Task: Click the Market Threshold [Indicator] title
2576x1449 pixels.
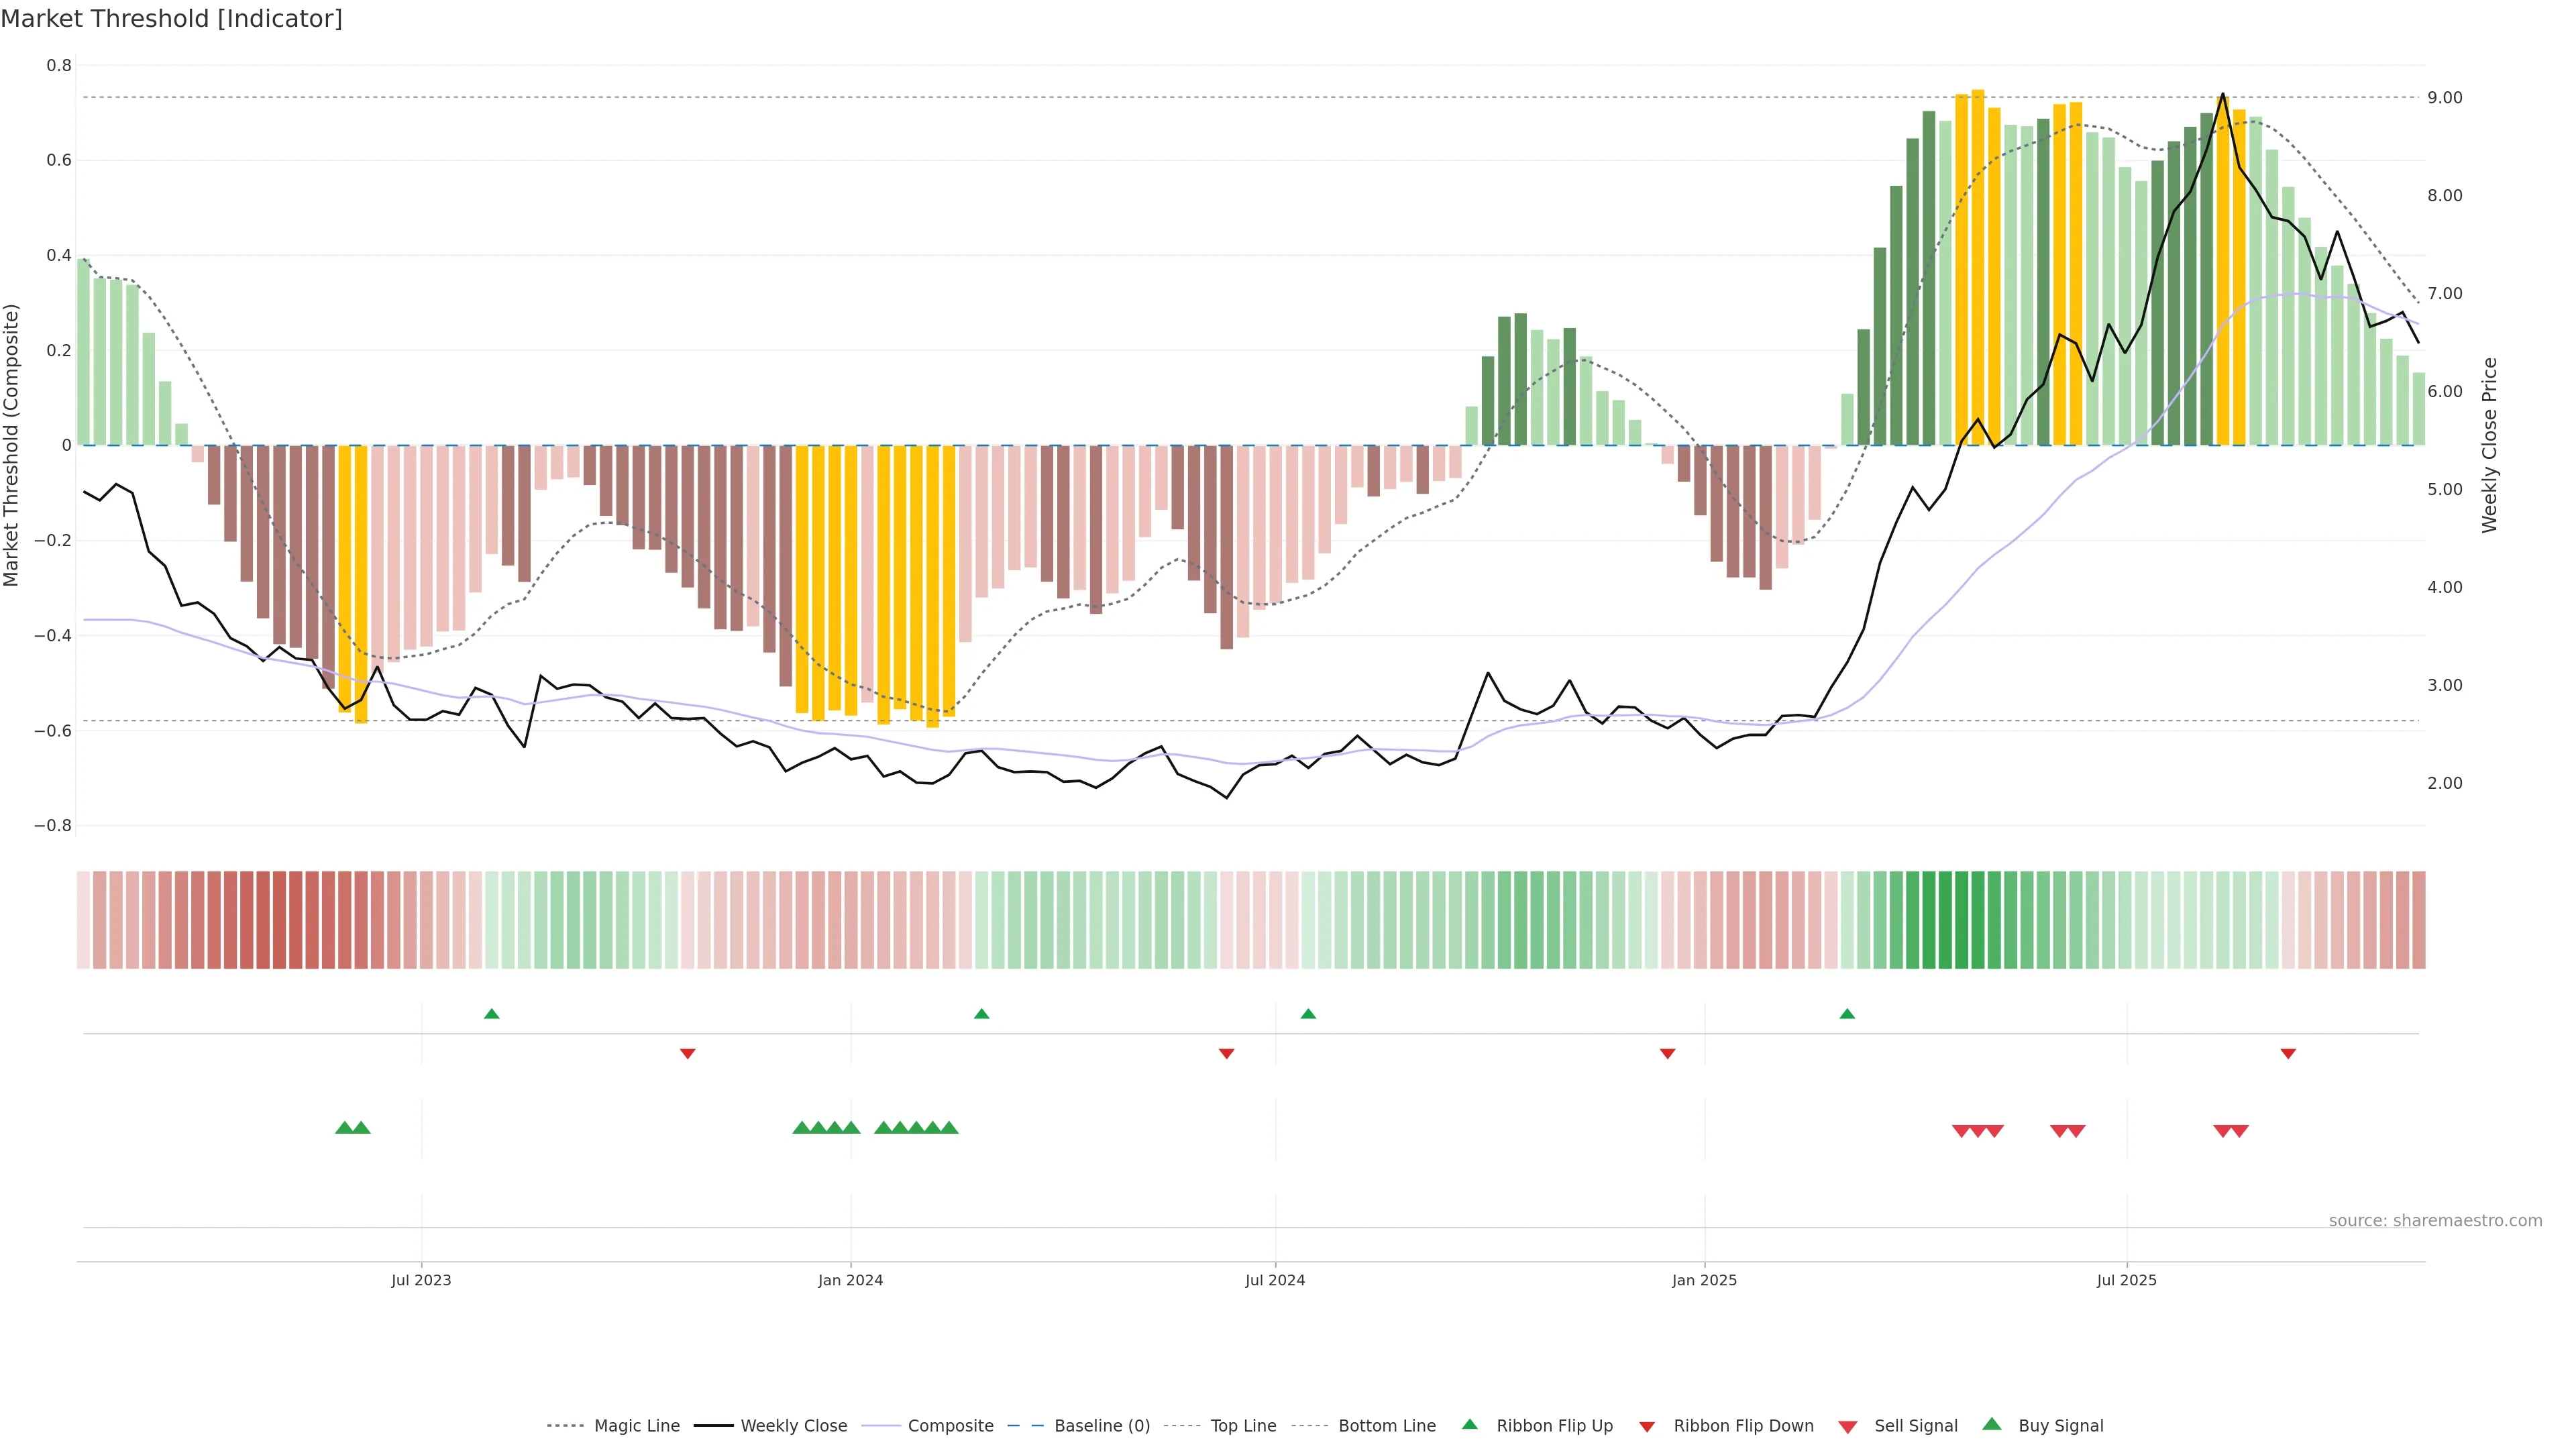Action: [171, 19]
